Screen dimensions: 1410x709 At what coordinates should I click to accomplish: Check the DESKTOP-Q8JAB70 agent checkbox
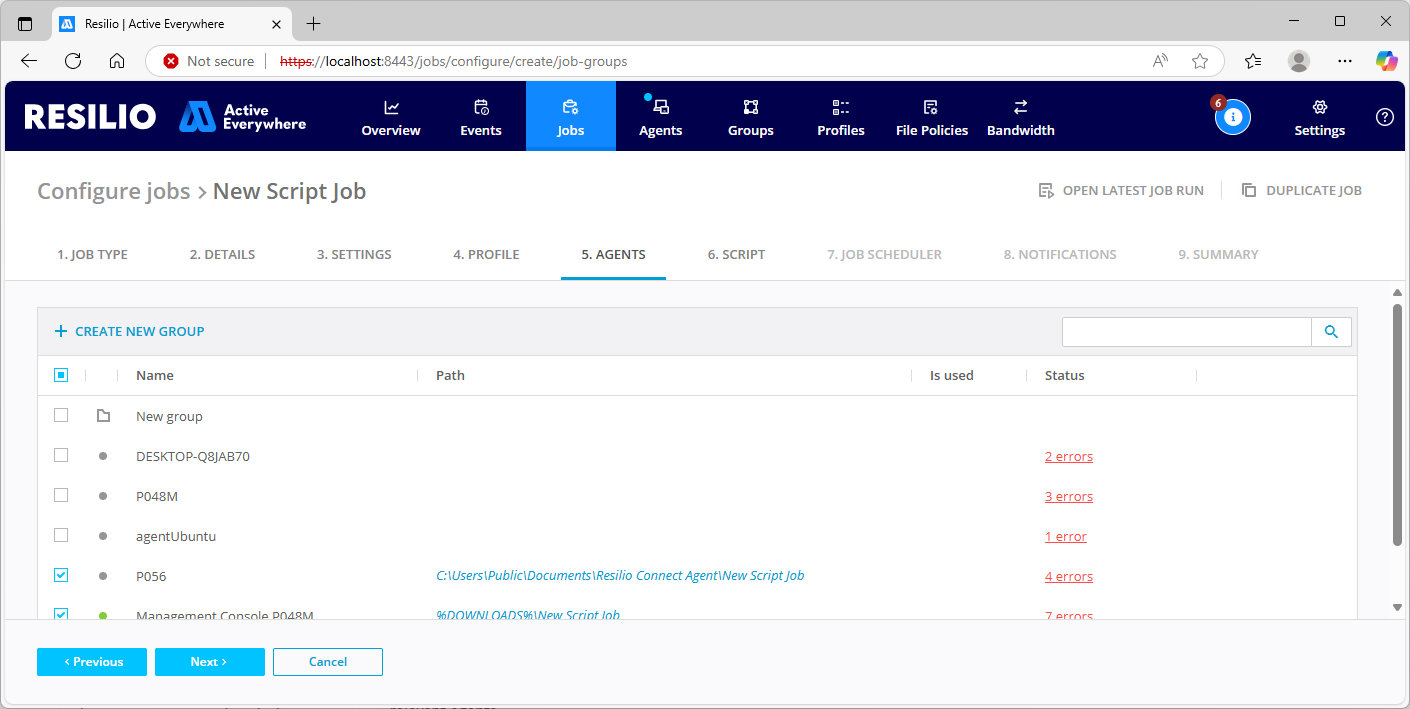[x=61, y=456]
